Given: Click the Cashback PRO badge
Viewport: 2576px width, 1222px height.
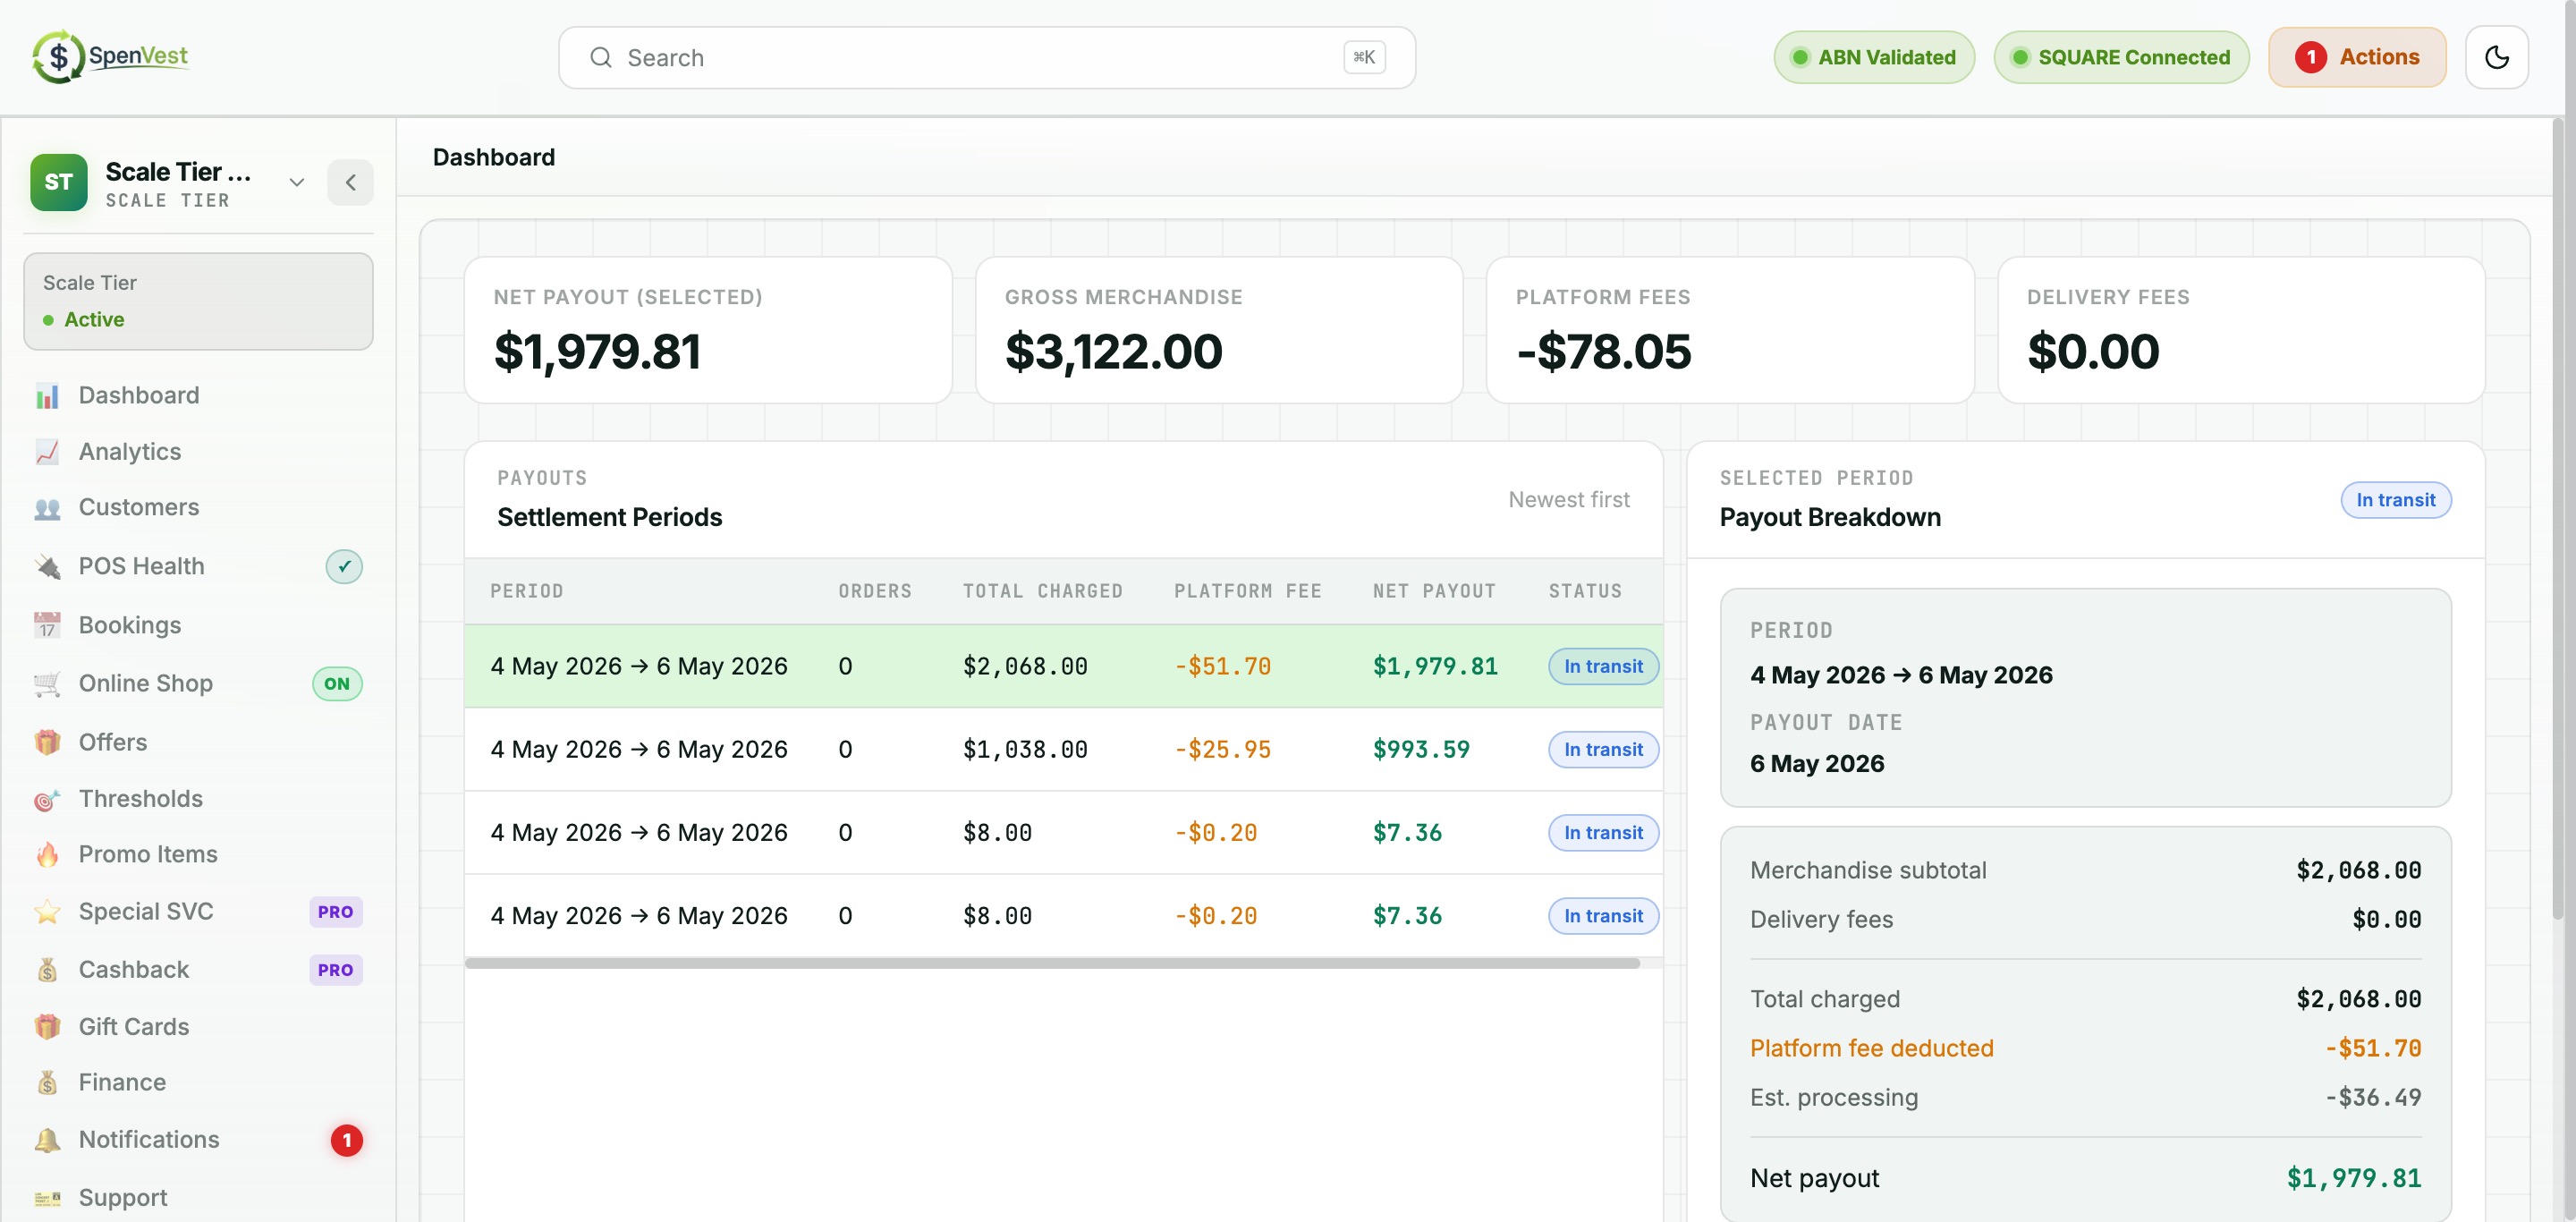Looking at the screenshot, I should coord(335,970).
